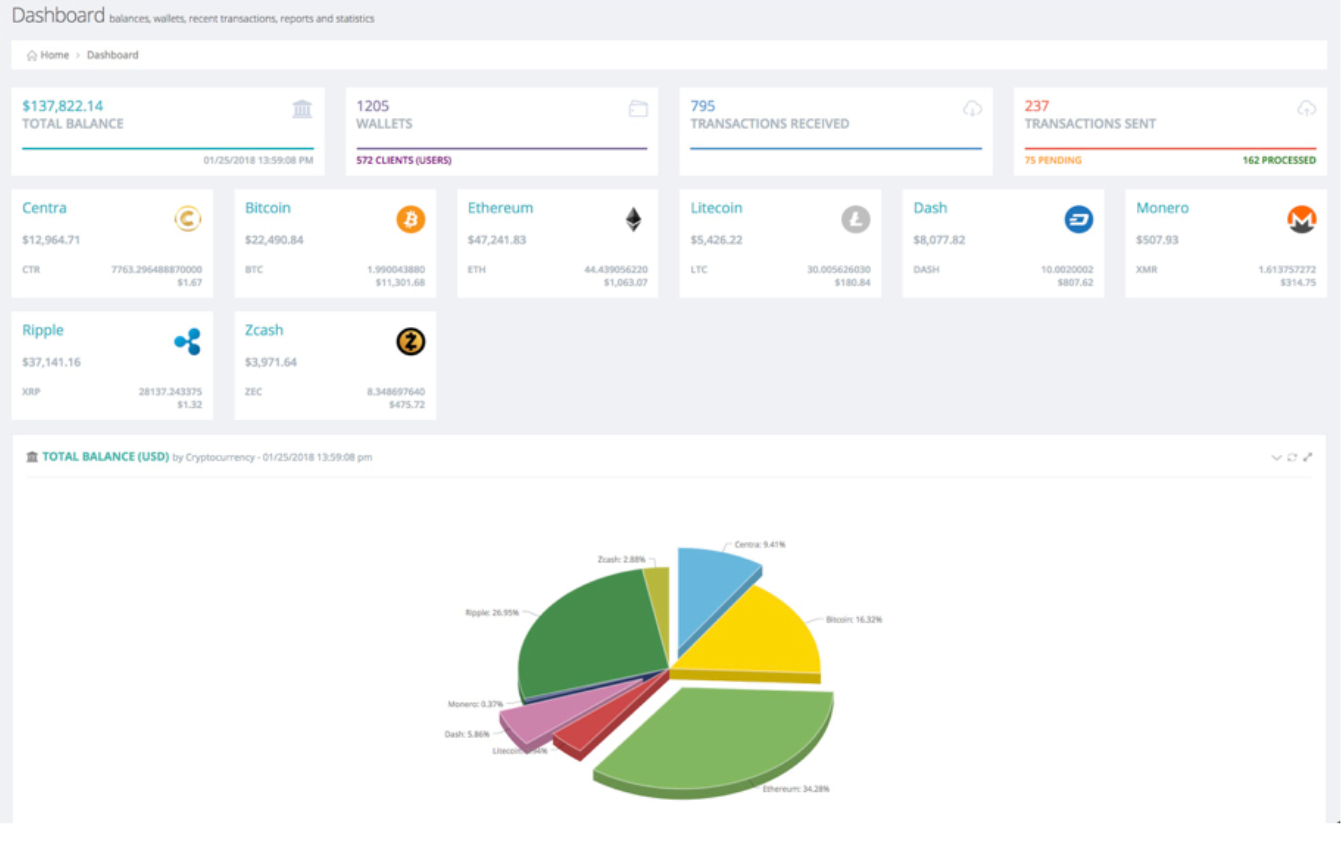Viewport: 1344px width, 850px height.
Task: Click the Zcash logo icon
Action: tap(411, 342)
